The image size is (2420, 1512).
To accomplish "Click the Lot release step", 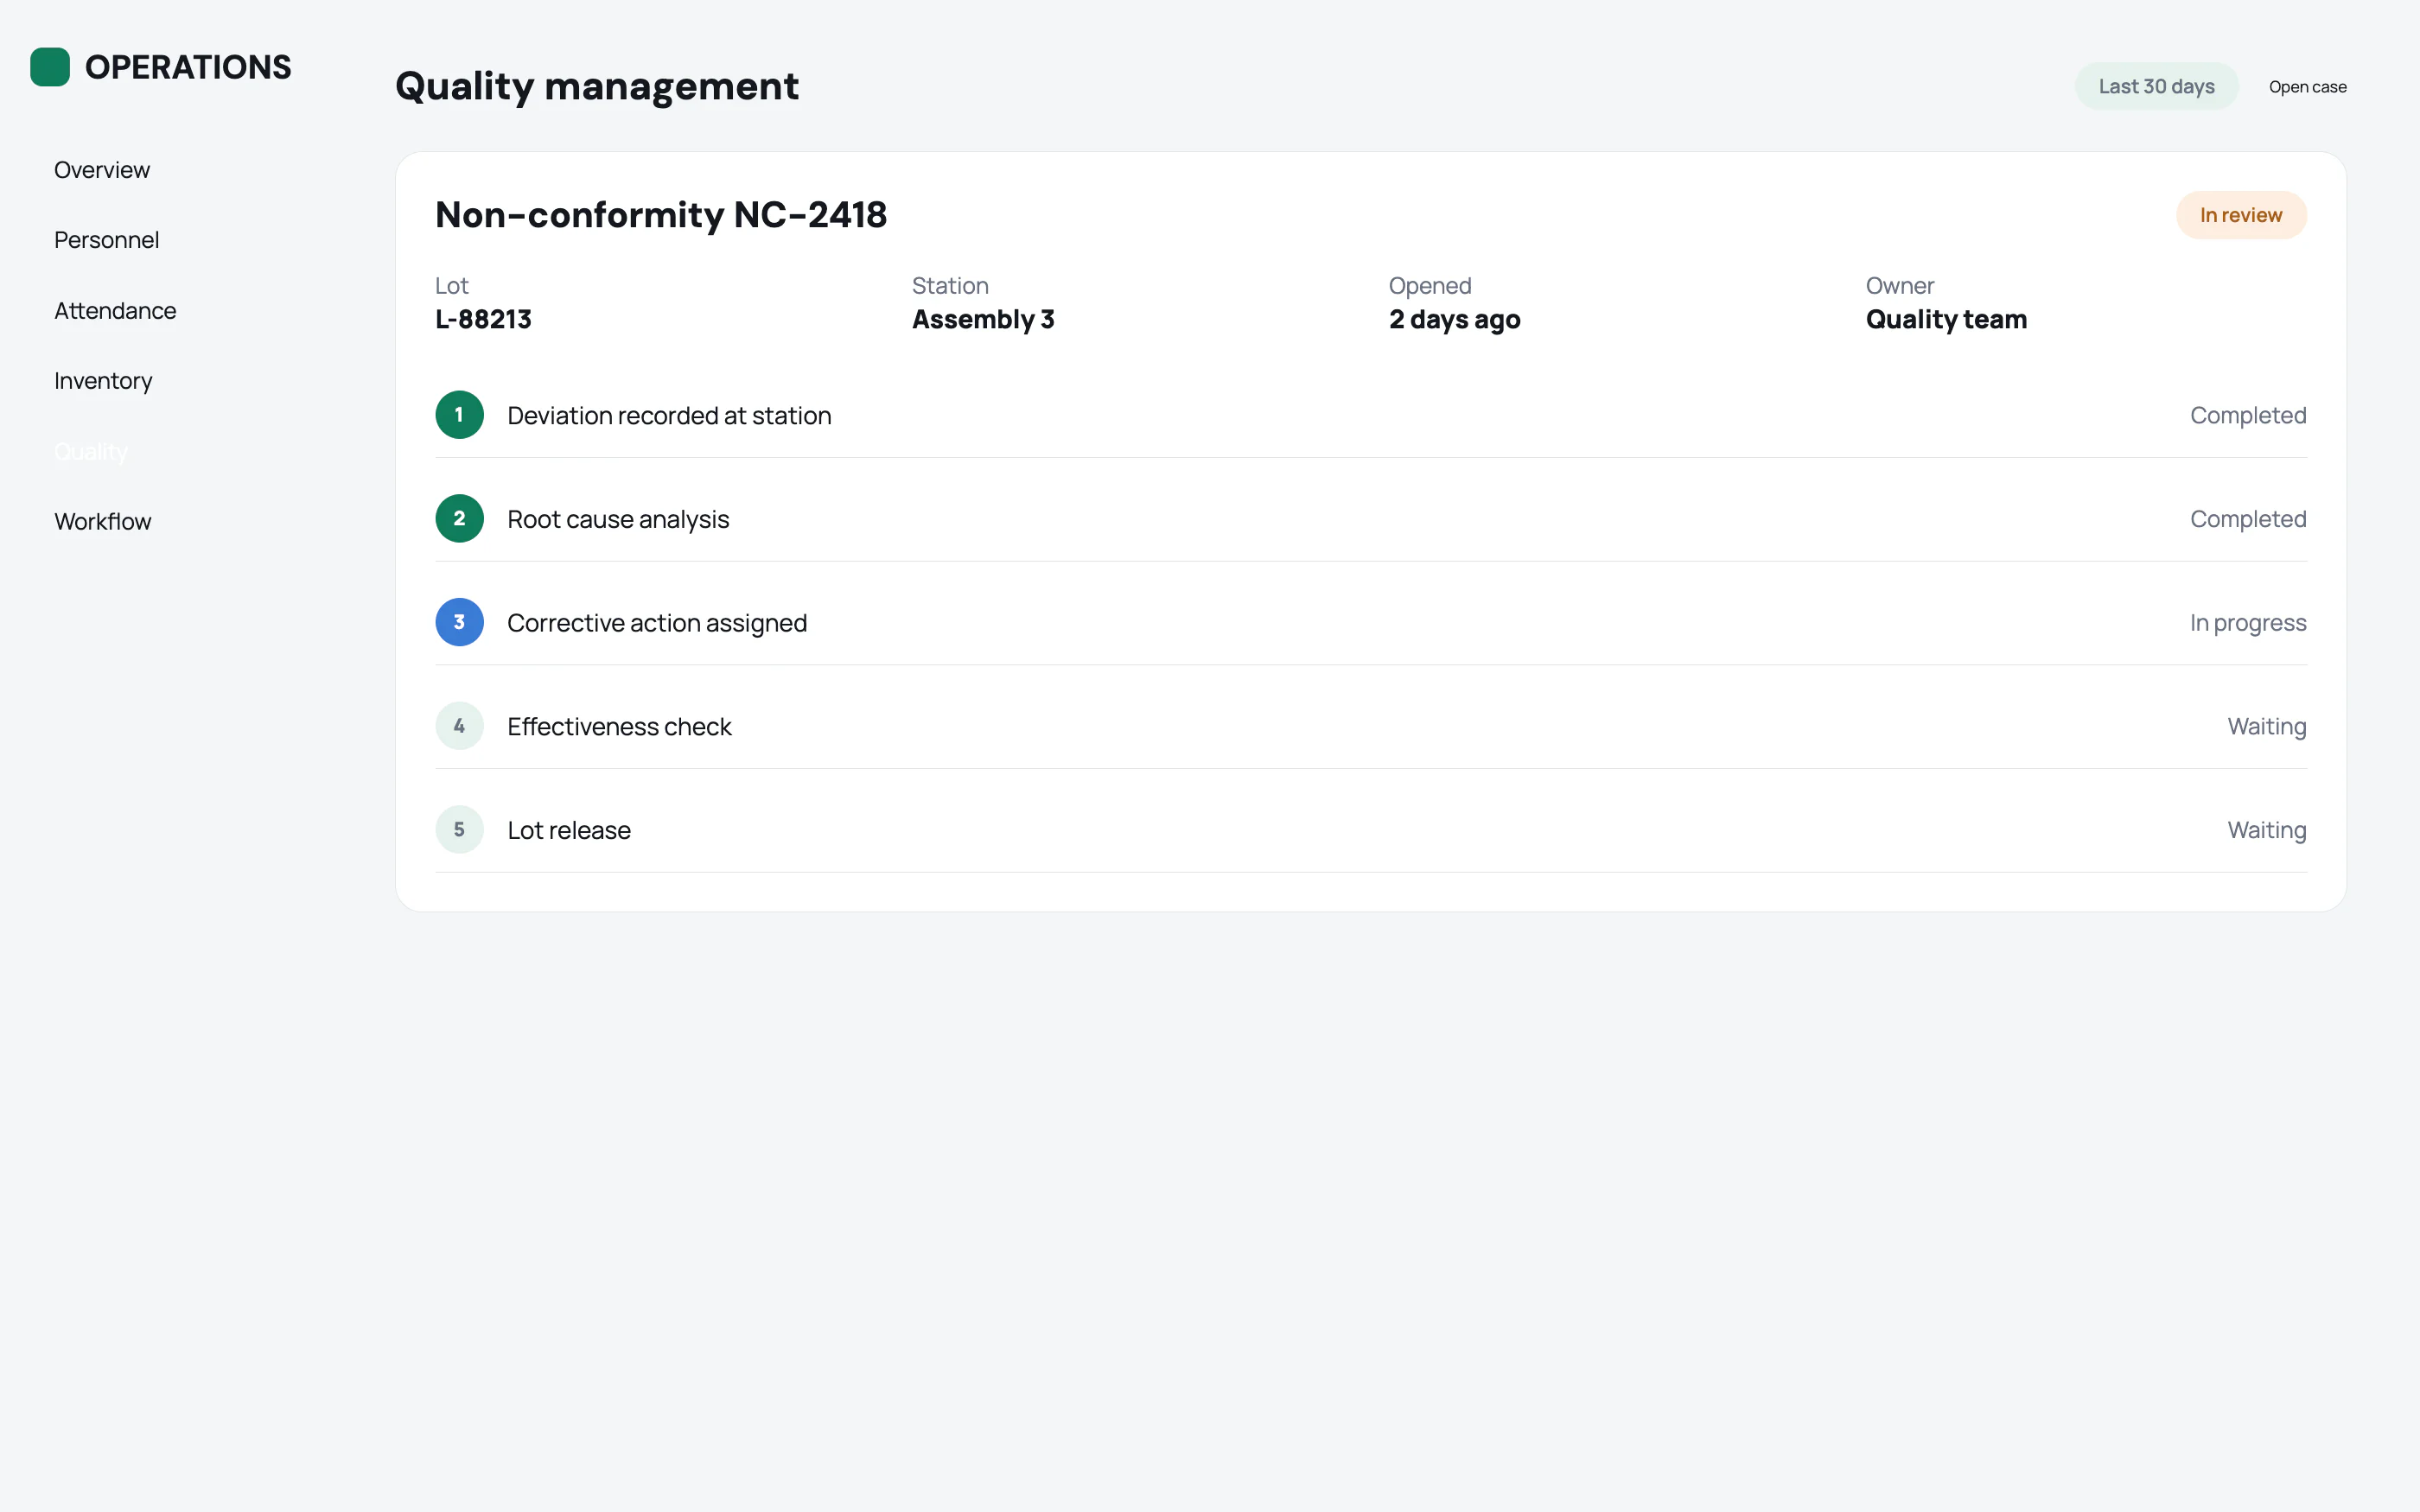I will pyautogui.click(x=1371, y=830).
